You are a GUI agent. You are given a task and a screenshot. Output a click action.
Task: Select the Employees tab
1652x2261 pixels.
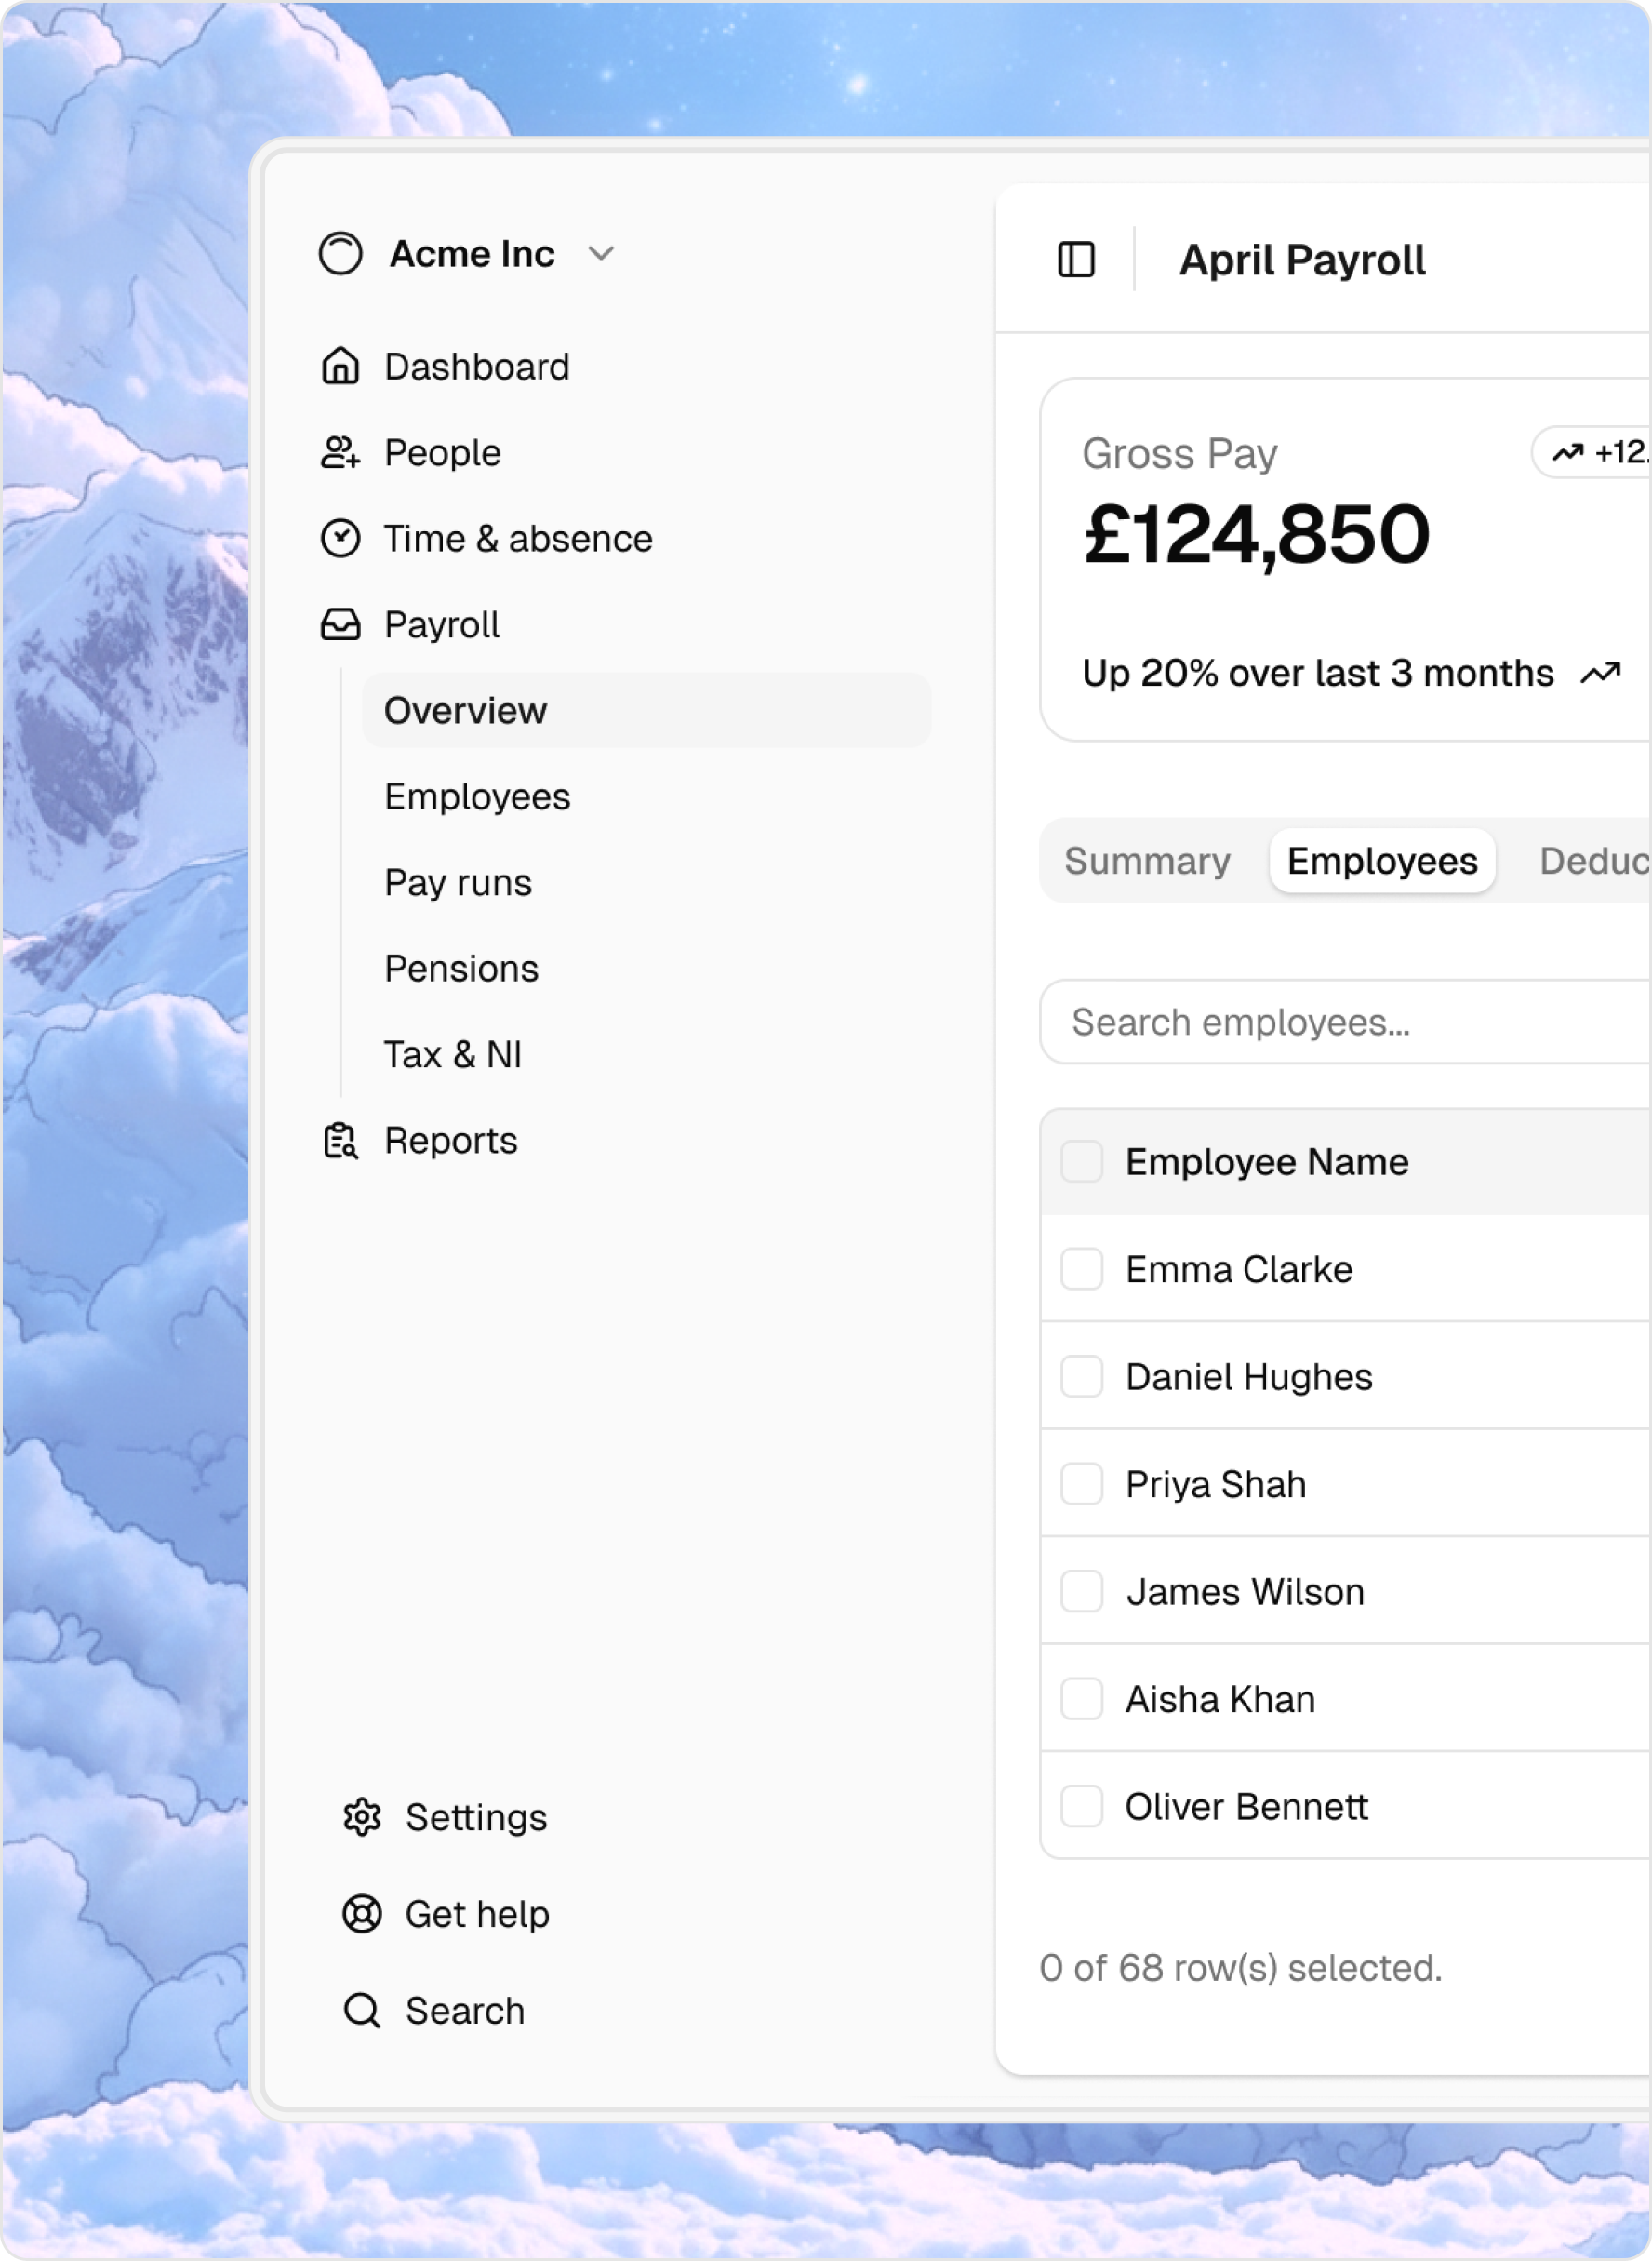1382,861
